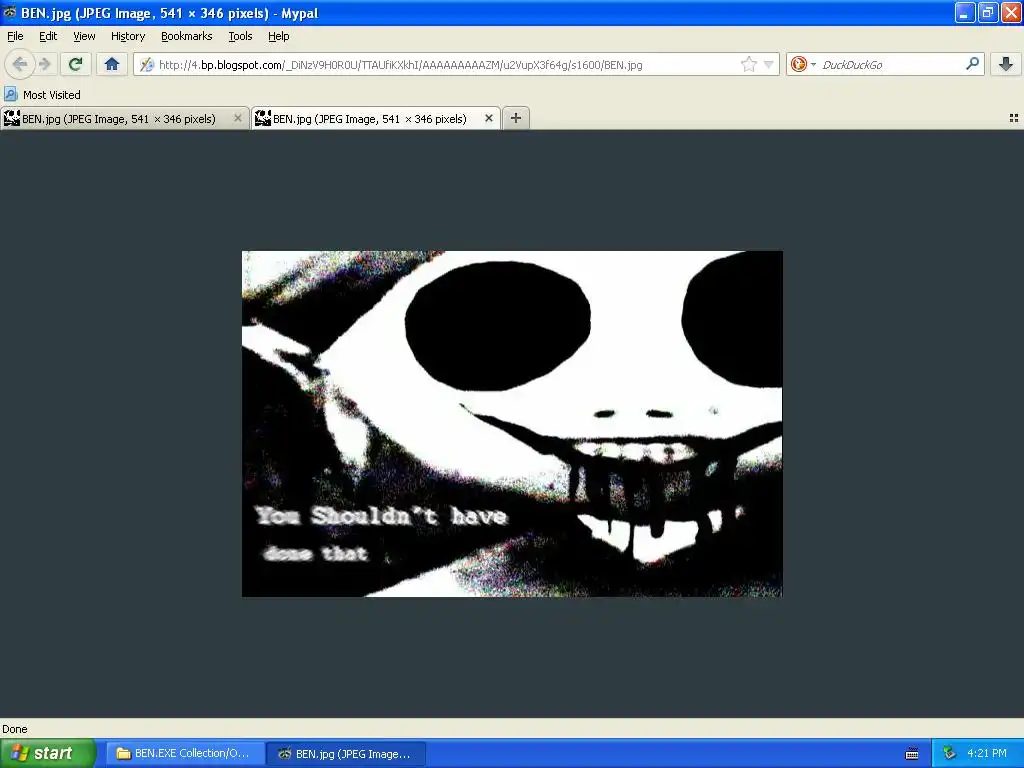Open the Help menu

[279, 36]
